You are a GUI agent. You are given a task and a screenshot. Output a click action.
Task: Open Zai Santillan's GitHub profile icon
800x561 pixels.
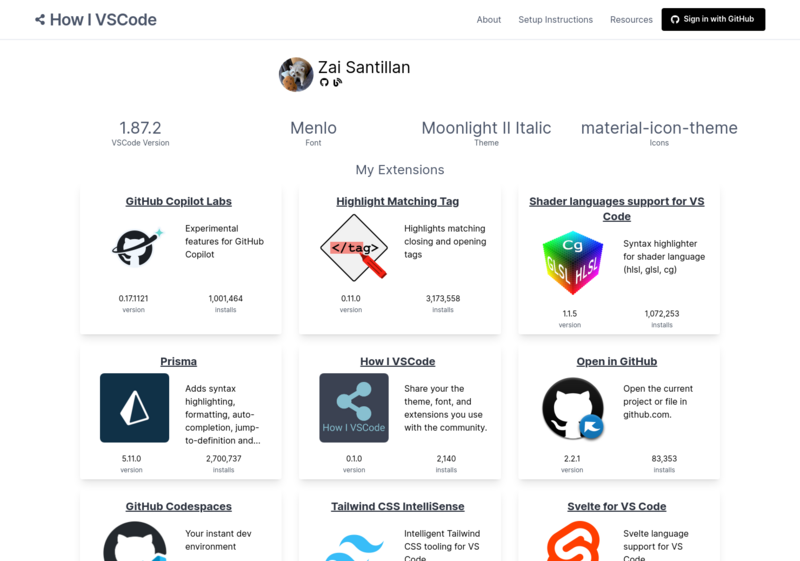pos(324,82)
